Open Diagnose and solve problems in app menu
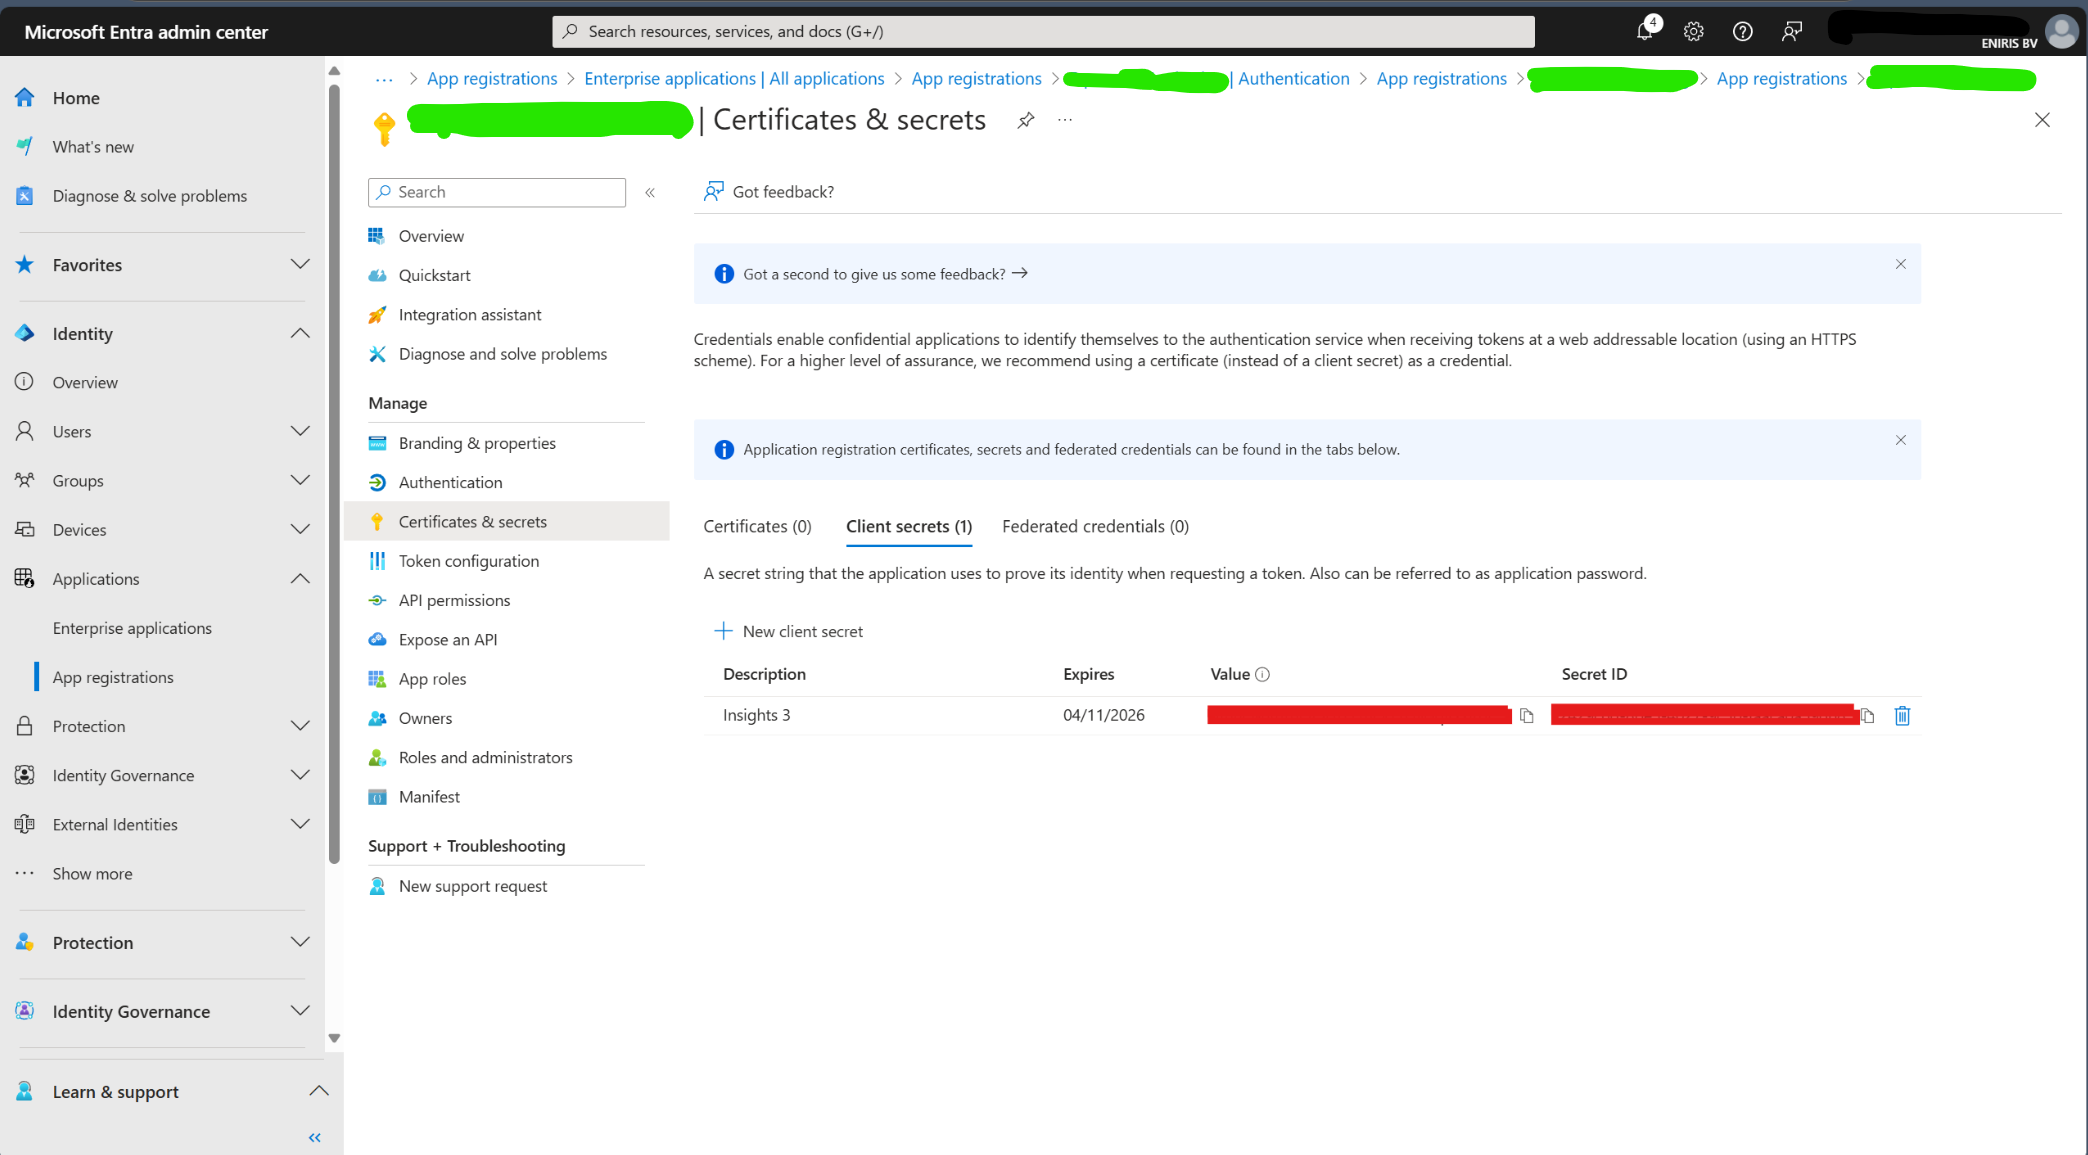Viewport: 2088px width, 1155px height. click(x=503, y=354)
